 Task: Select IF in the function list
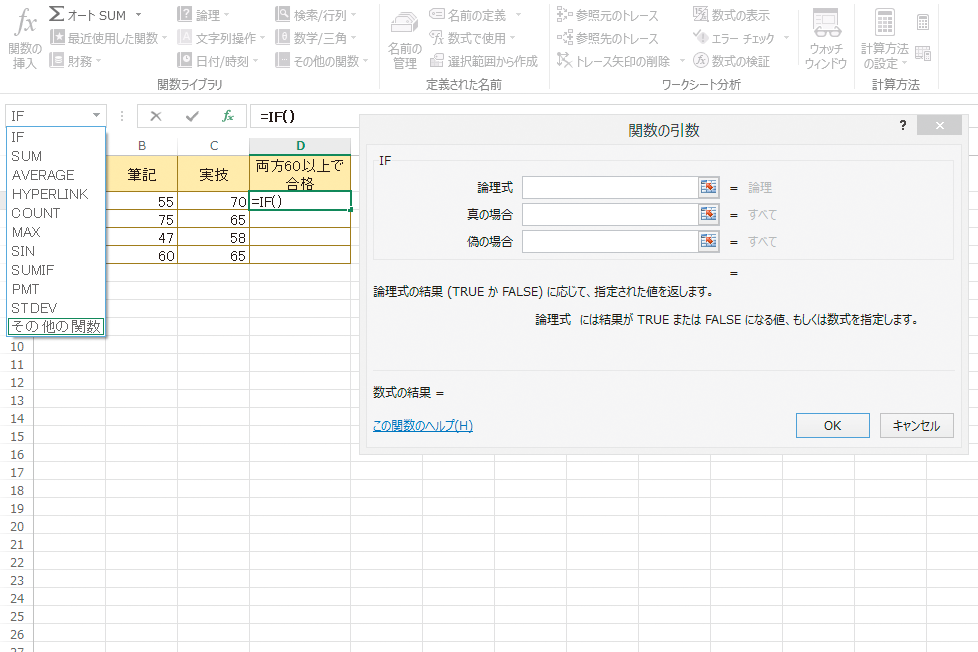point(56,137)
